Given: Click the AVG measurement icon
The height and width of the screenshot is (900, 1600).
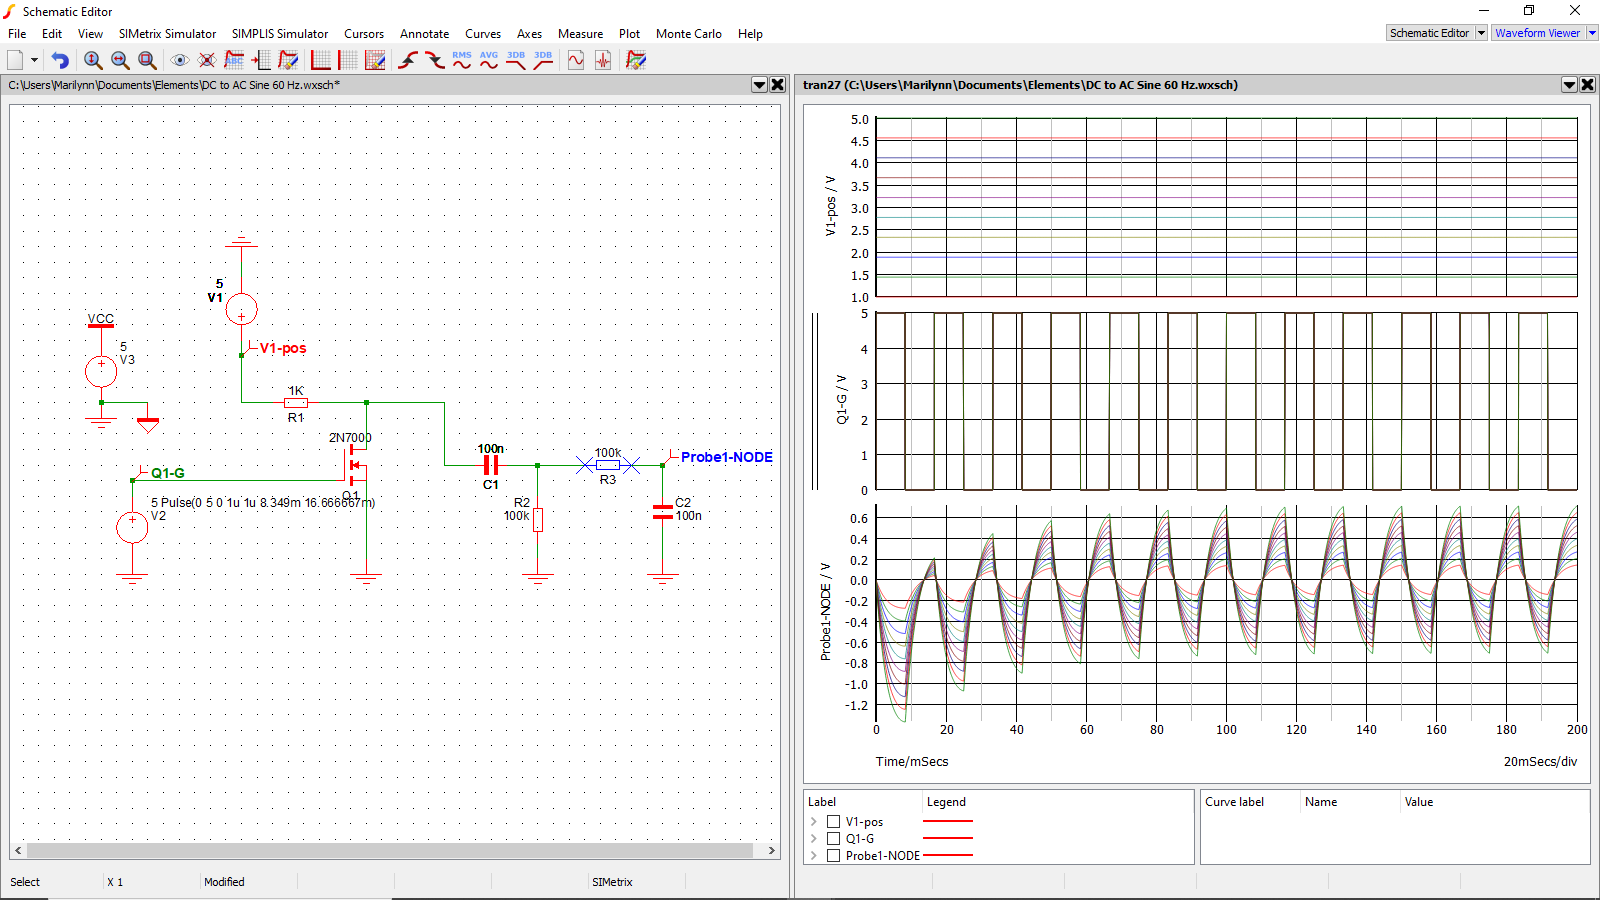Looking at the screenshot, I should click(x=489, y=60).
